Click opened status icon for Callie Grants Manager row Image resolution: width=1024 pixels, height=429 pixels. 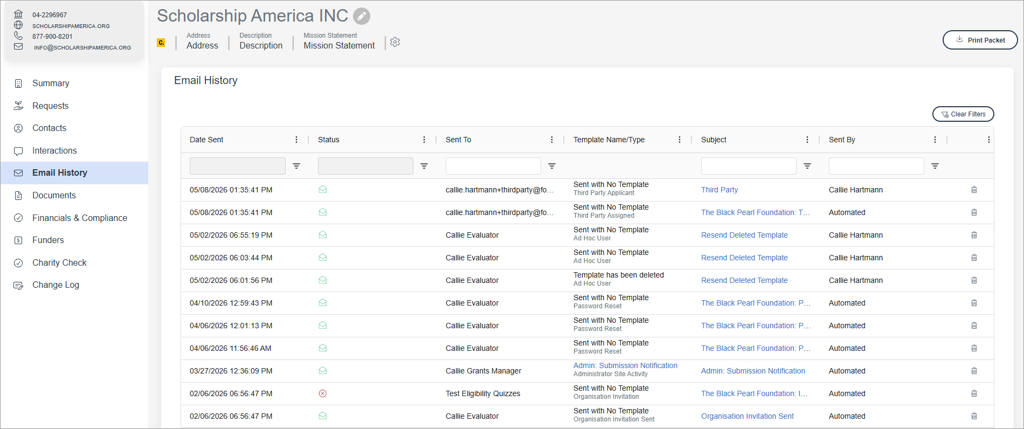pos(323,371)
